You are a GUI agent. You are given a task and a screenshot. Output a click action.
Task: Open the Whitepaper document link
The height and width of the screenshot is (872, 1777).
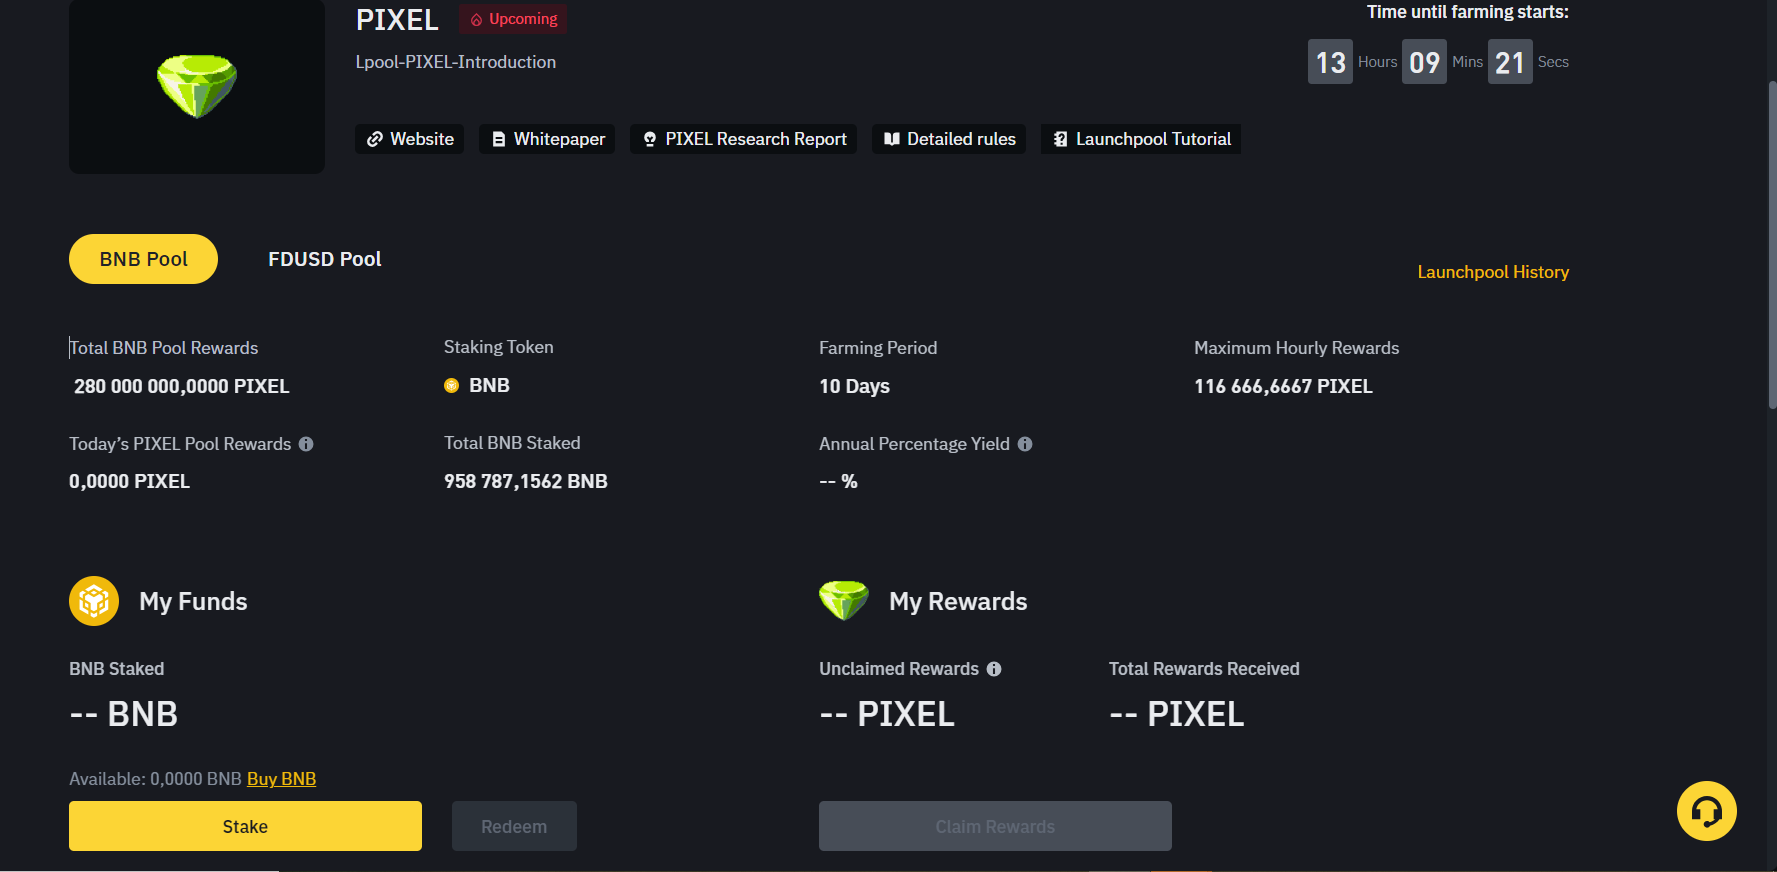coord(547,139)
